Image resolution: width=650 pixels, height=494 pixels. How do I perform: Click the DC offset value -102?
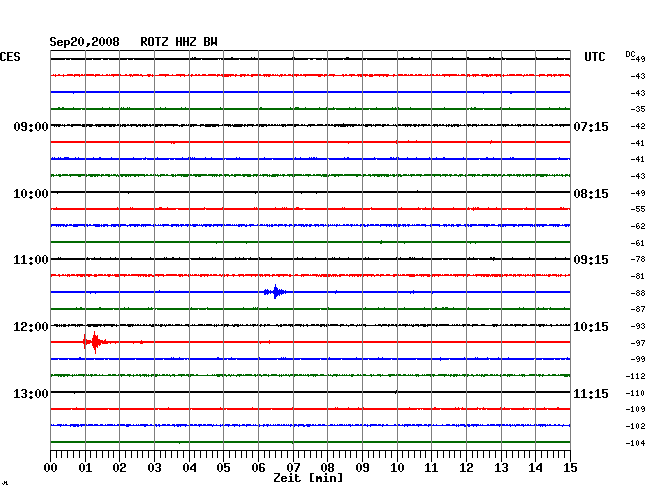coord(635,426)
